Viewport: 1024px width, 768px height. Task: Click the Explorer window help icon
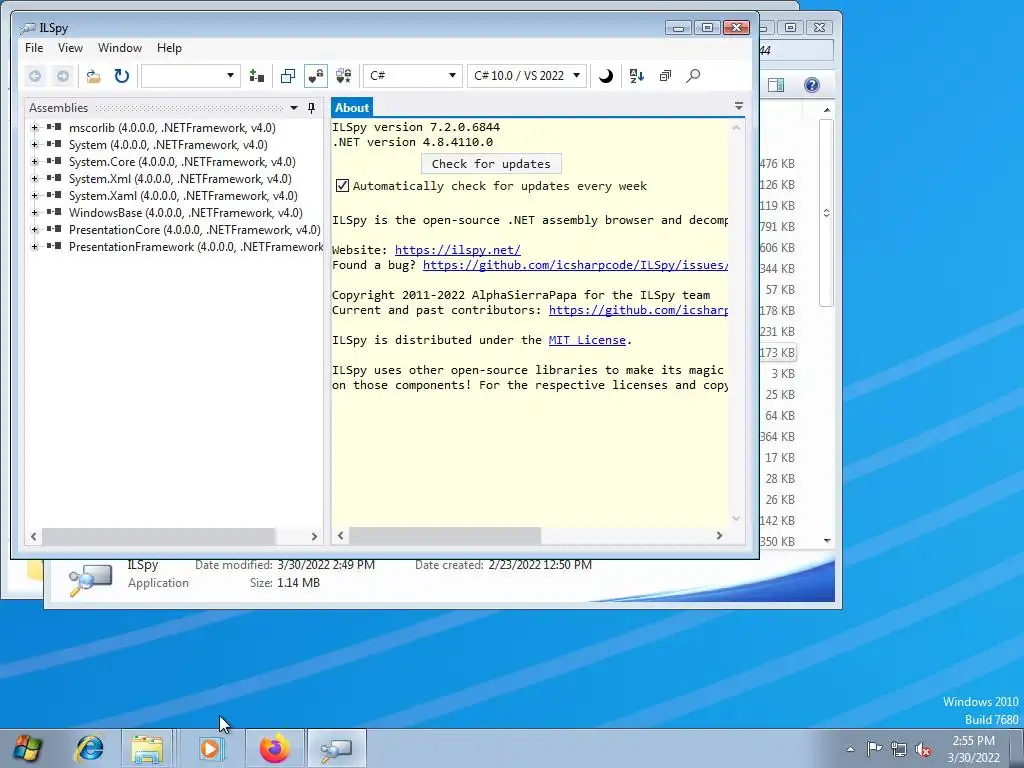pyautogui.click(x=812, y=85)
